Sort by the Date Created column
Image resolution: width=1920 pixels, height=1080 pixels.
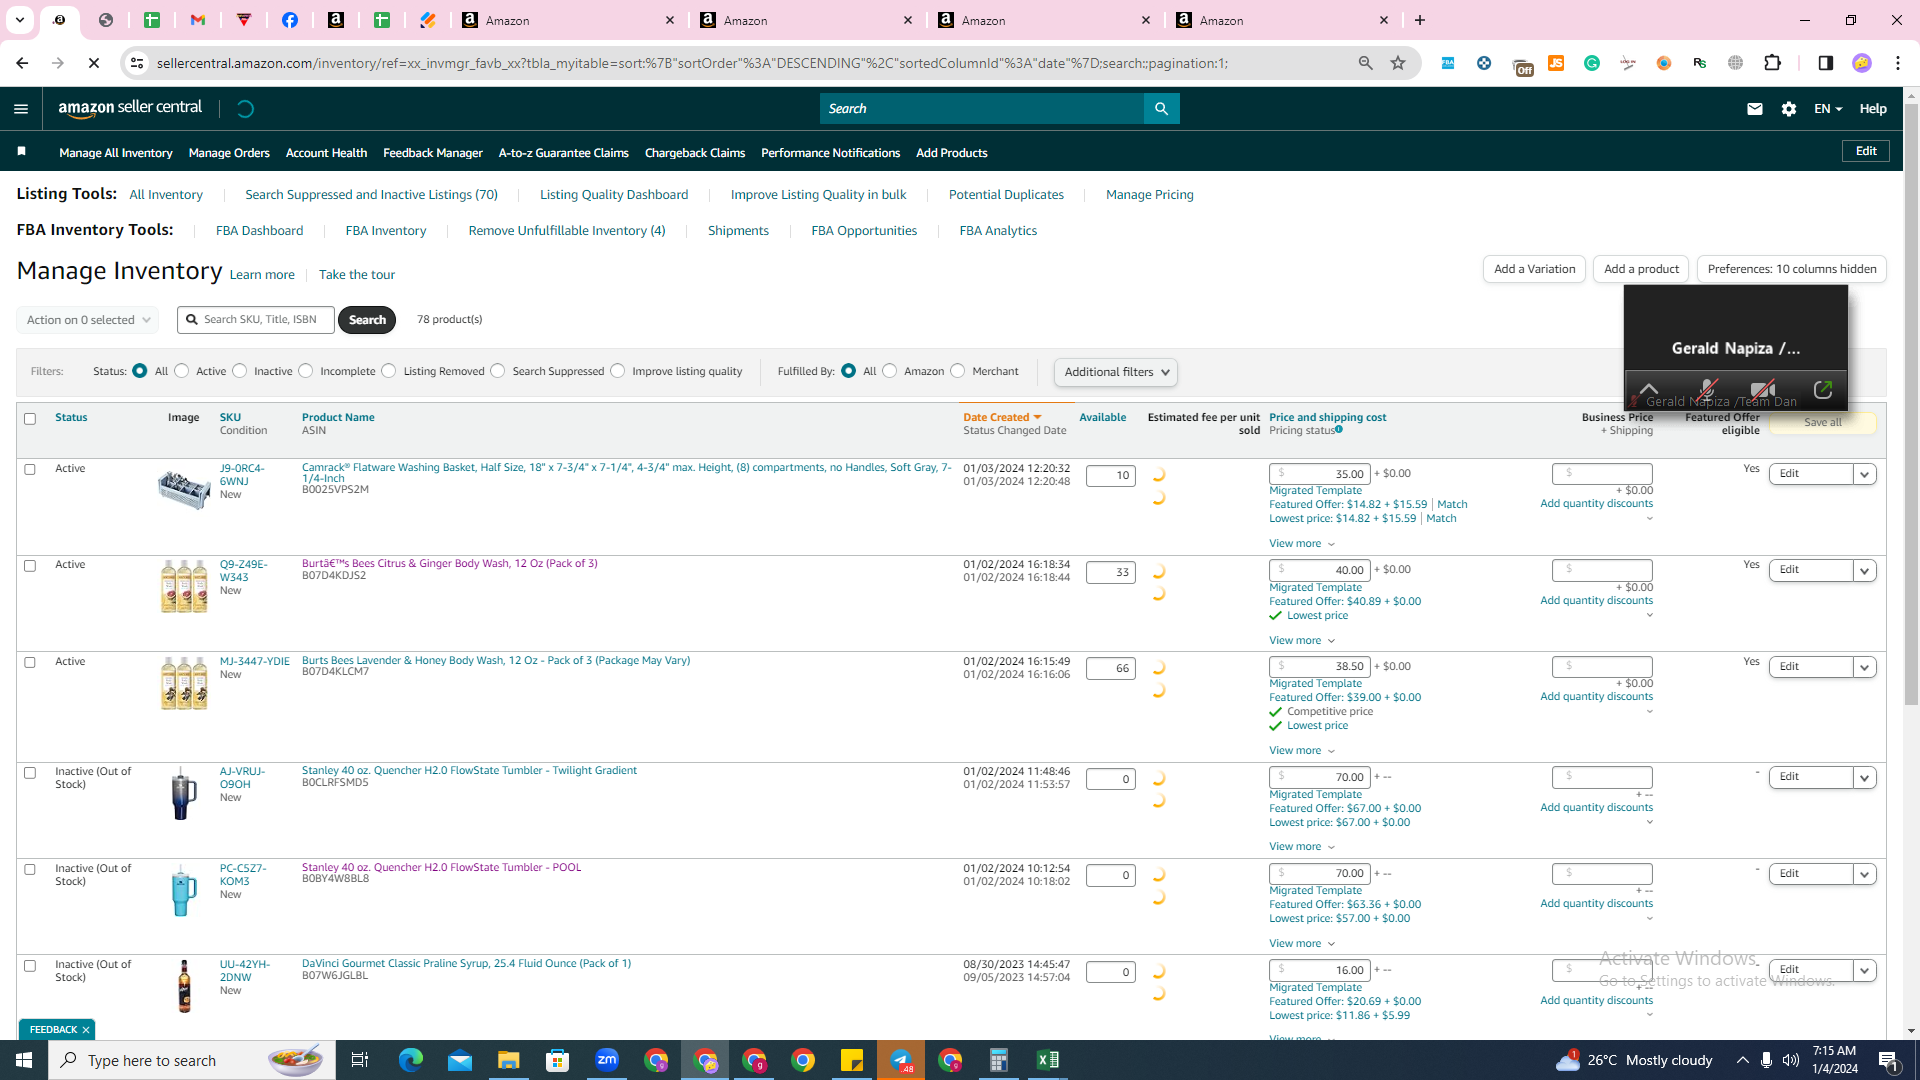[1002, 417]
